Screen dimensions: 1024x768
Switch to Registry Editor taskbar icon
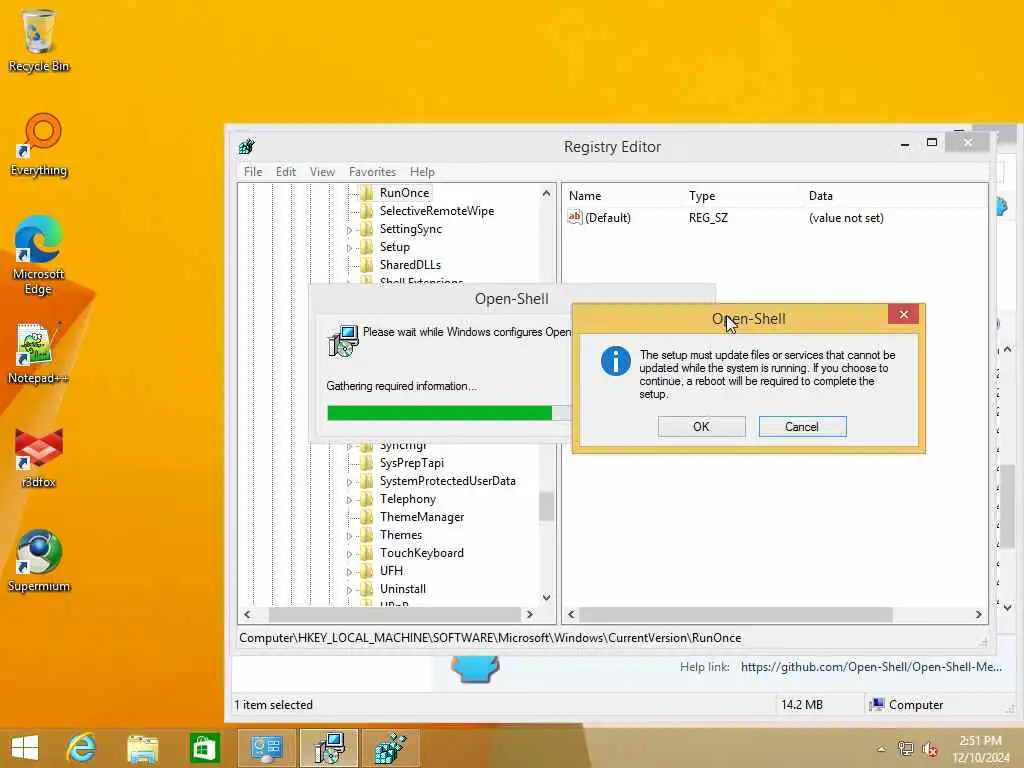tap(390, 748)
